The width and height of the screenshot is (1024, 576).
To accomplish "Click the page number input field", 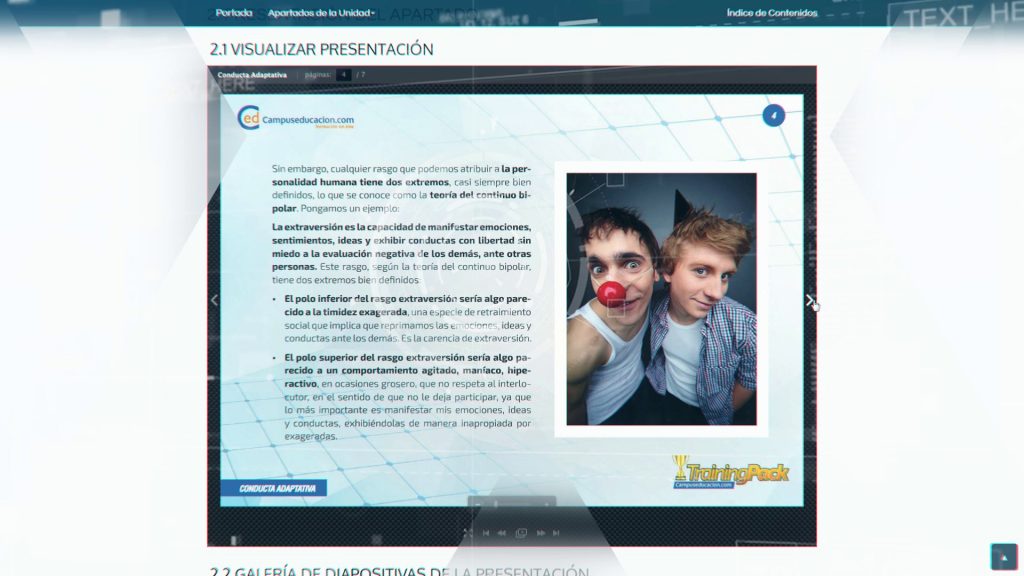I will pos(343,75).
